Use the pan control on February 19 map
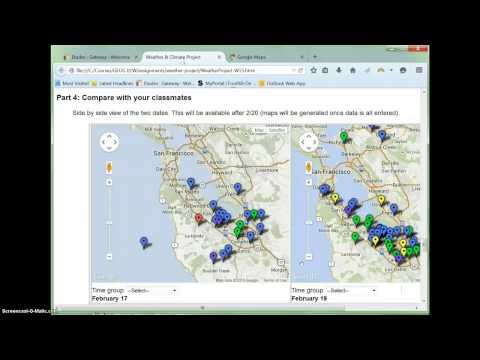This screenshot has height=360, width=480. pos(309,142)
